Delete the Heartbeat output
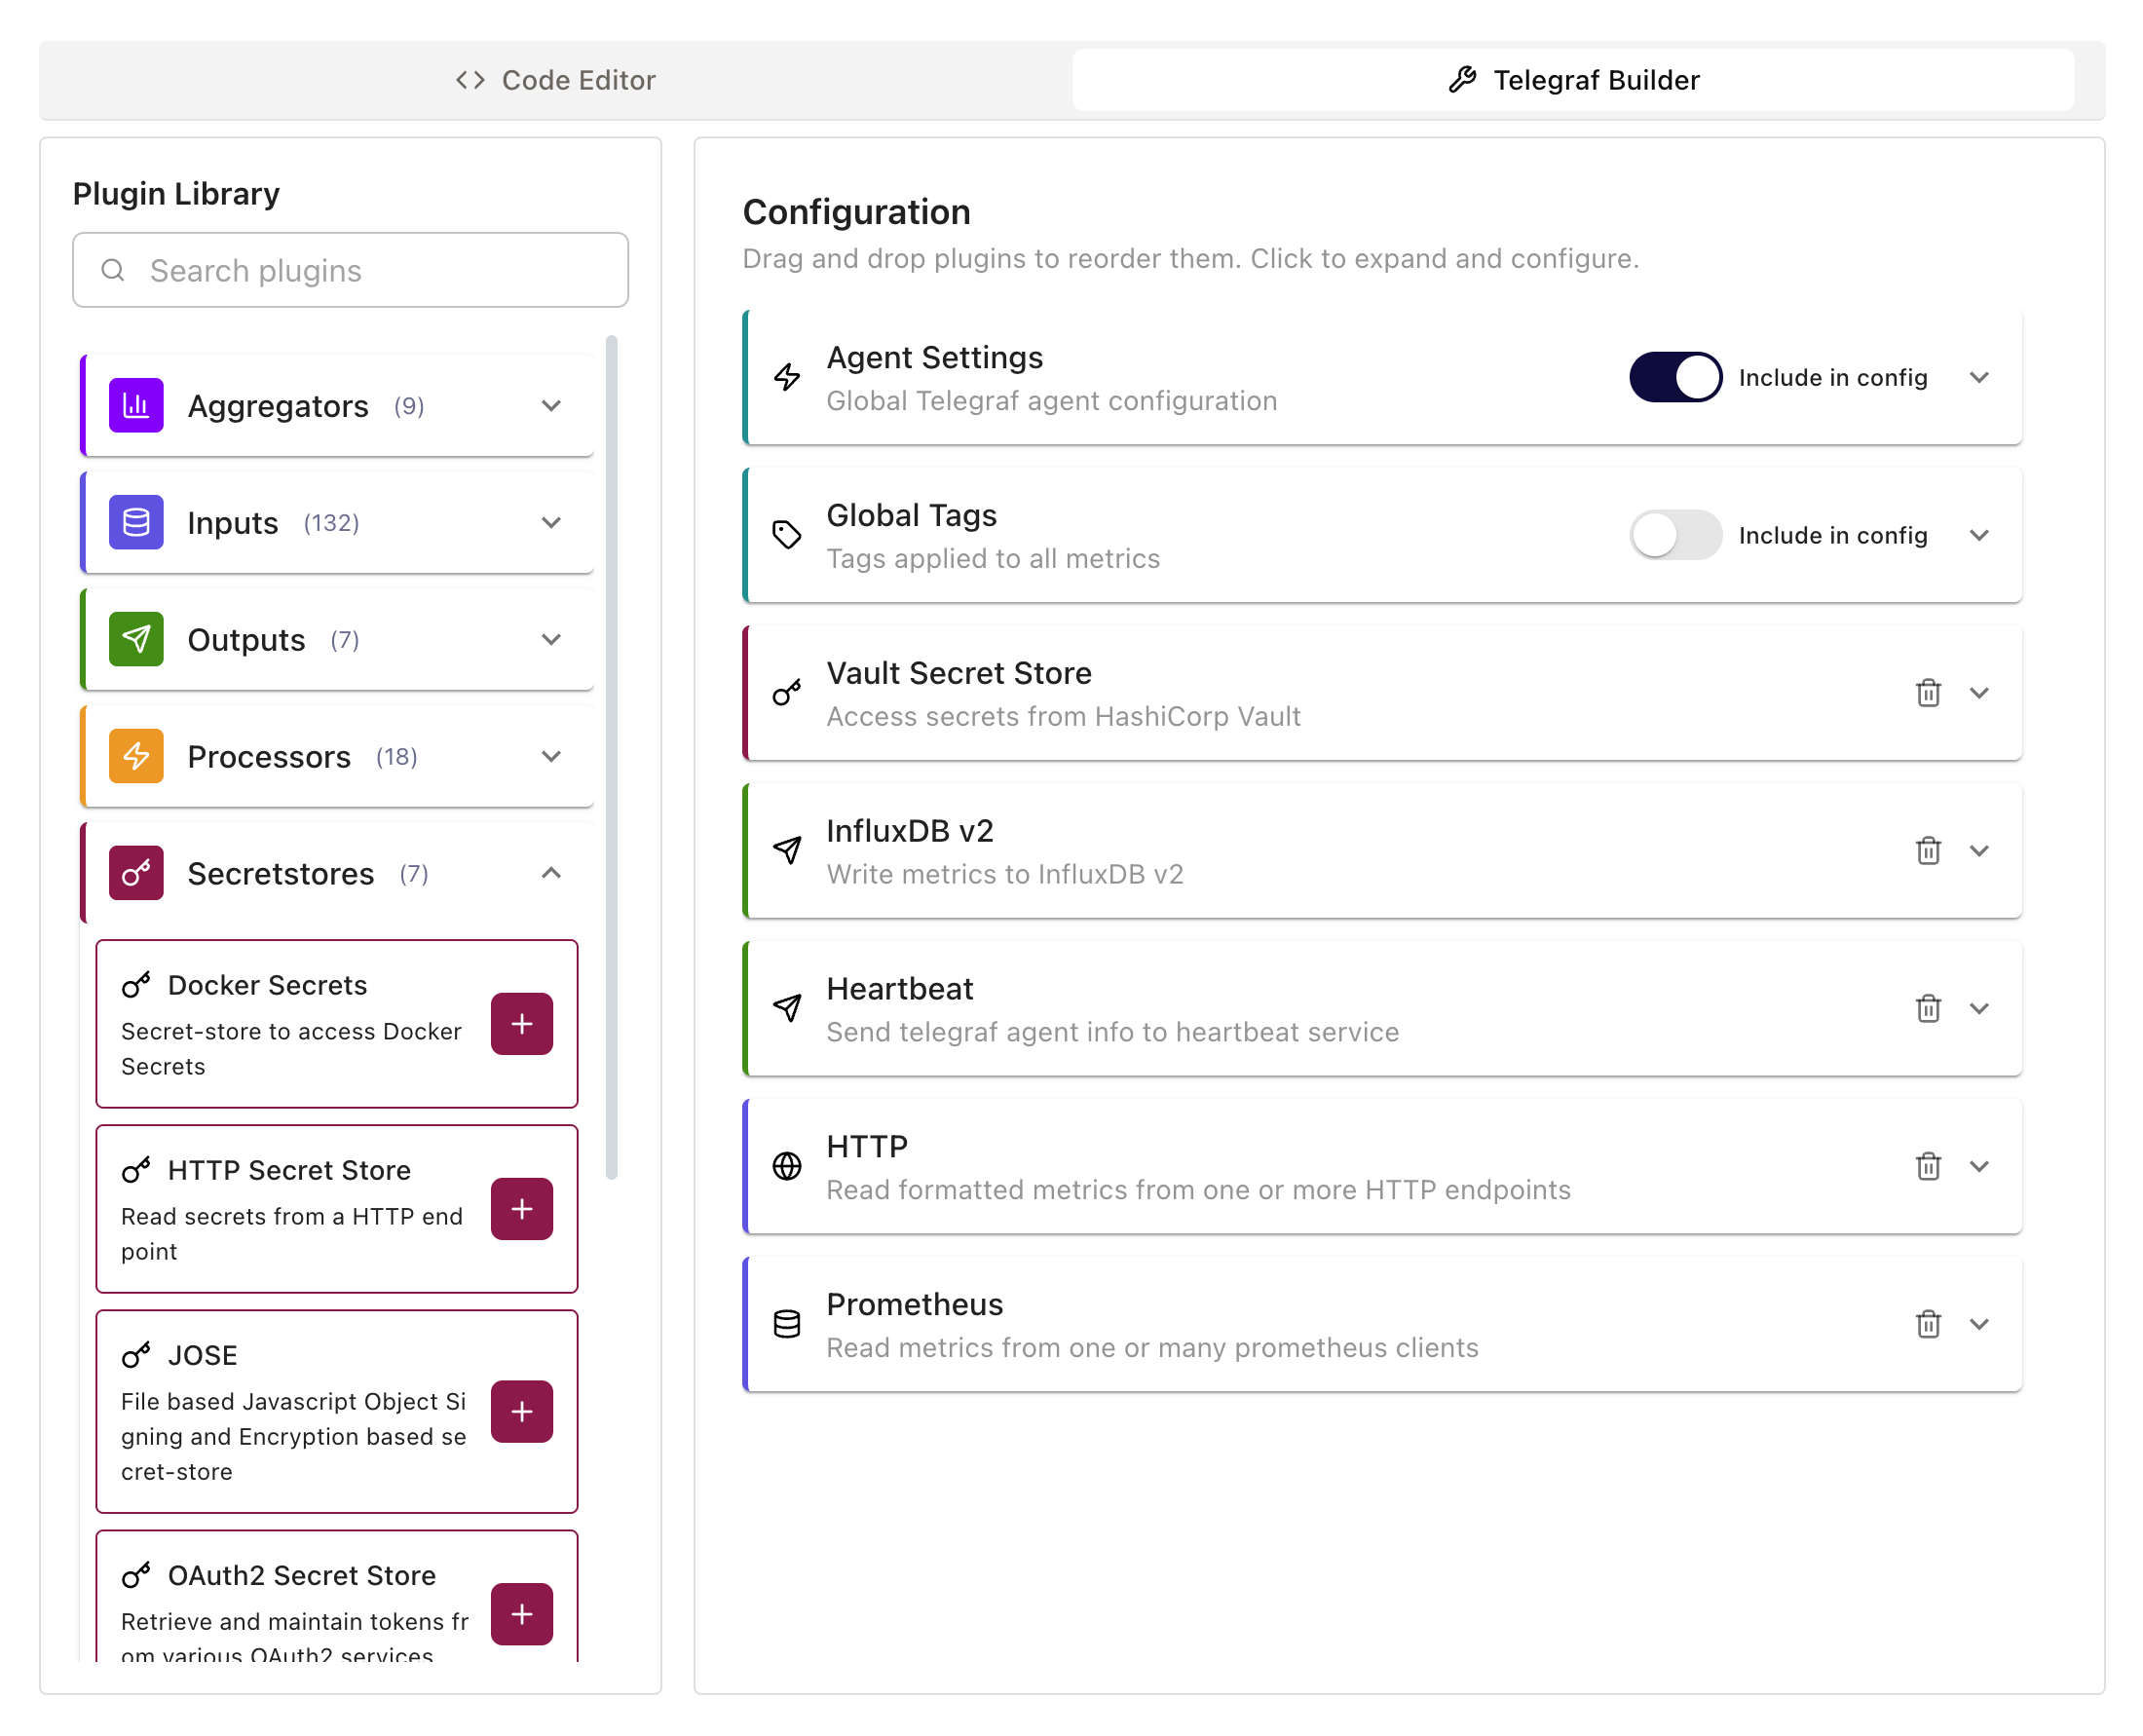 (x=1928, y=1008)
